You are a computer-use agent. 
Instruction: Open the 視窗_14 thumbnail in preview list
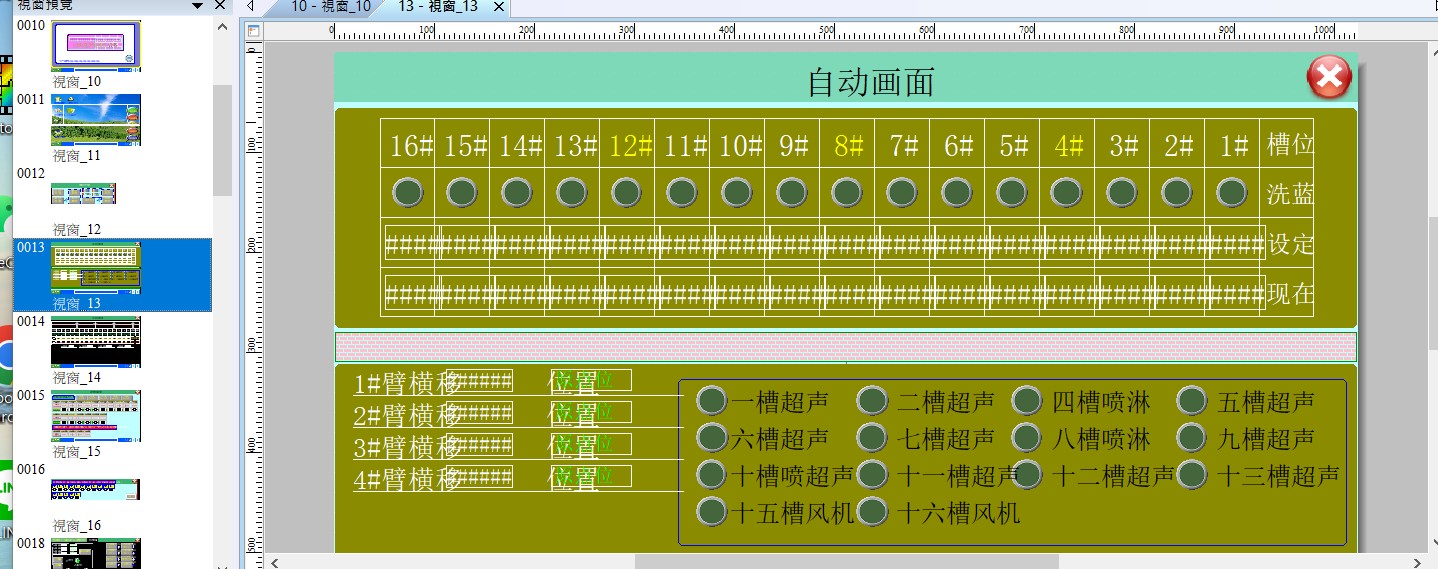pos(96,342)
